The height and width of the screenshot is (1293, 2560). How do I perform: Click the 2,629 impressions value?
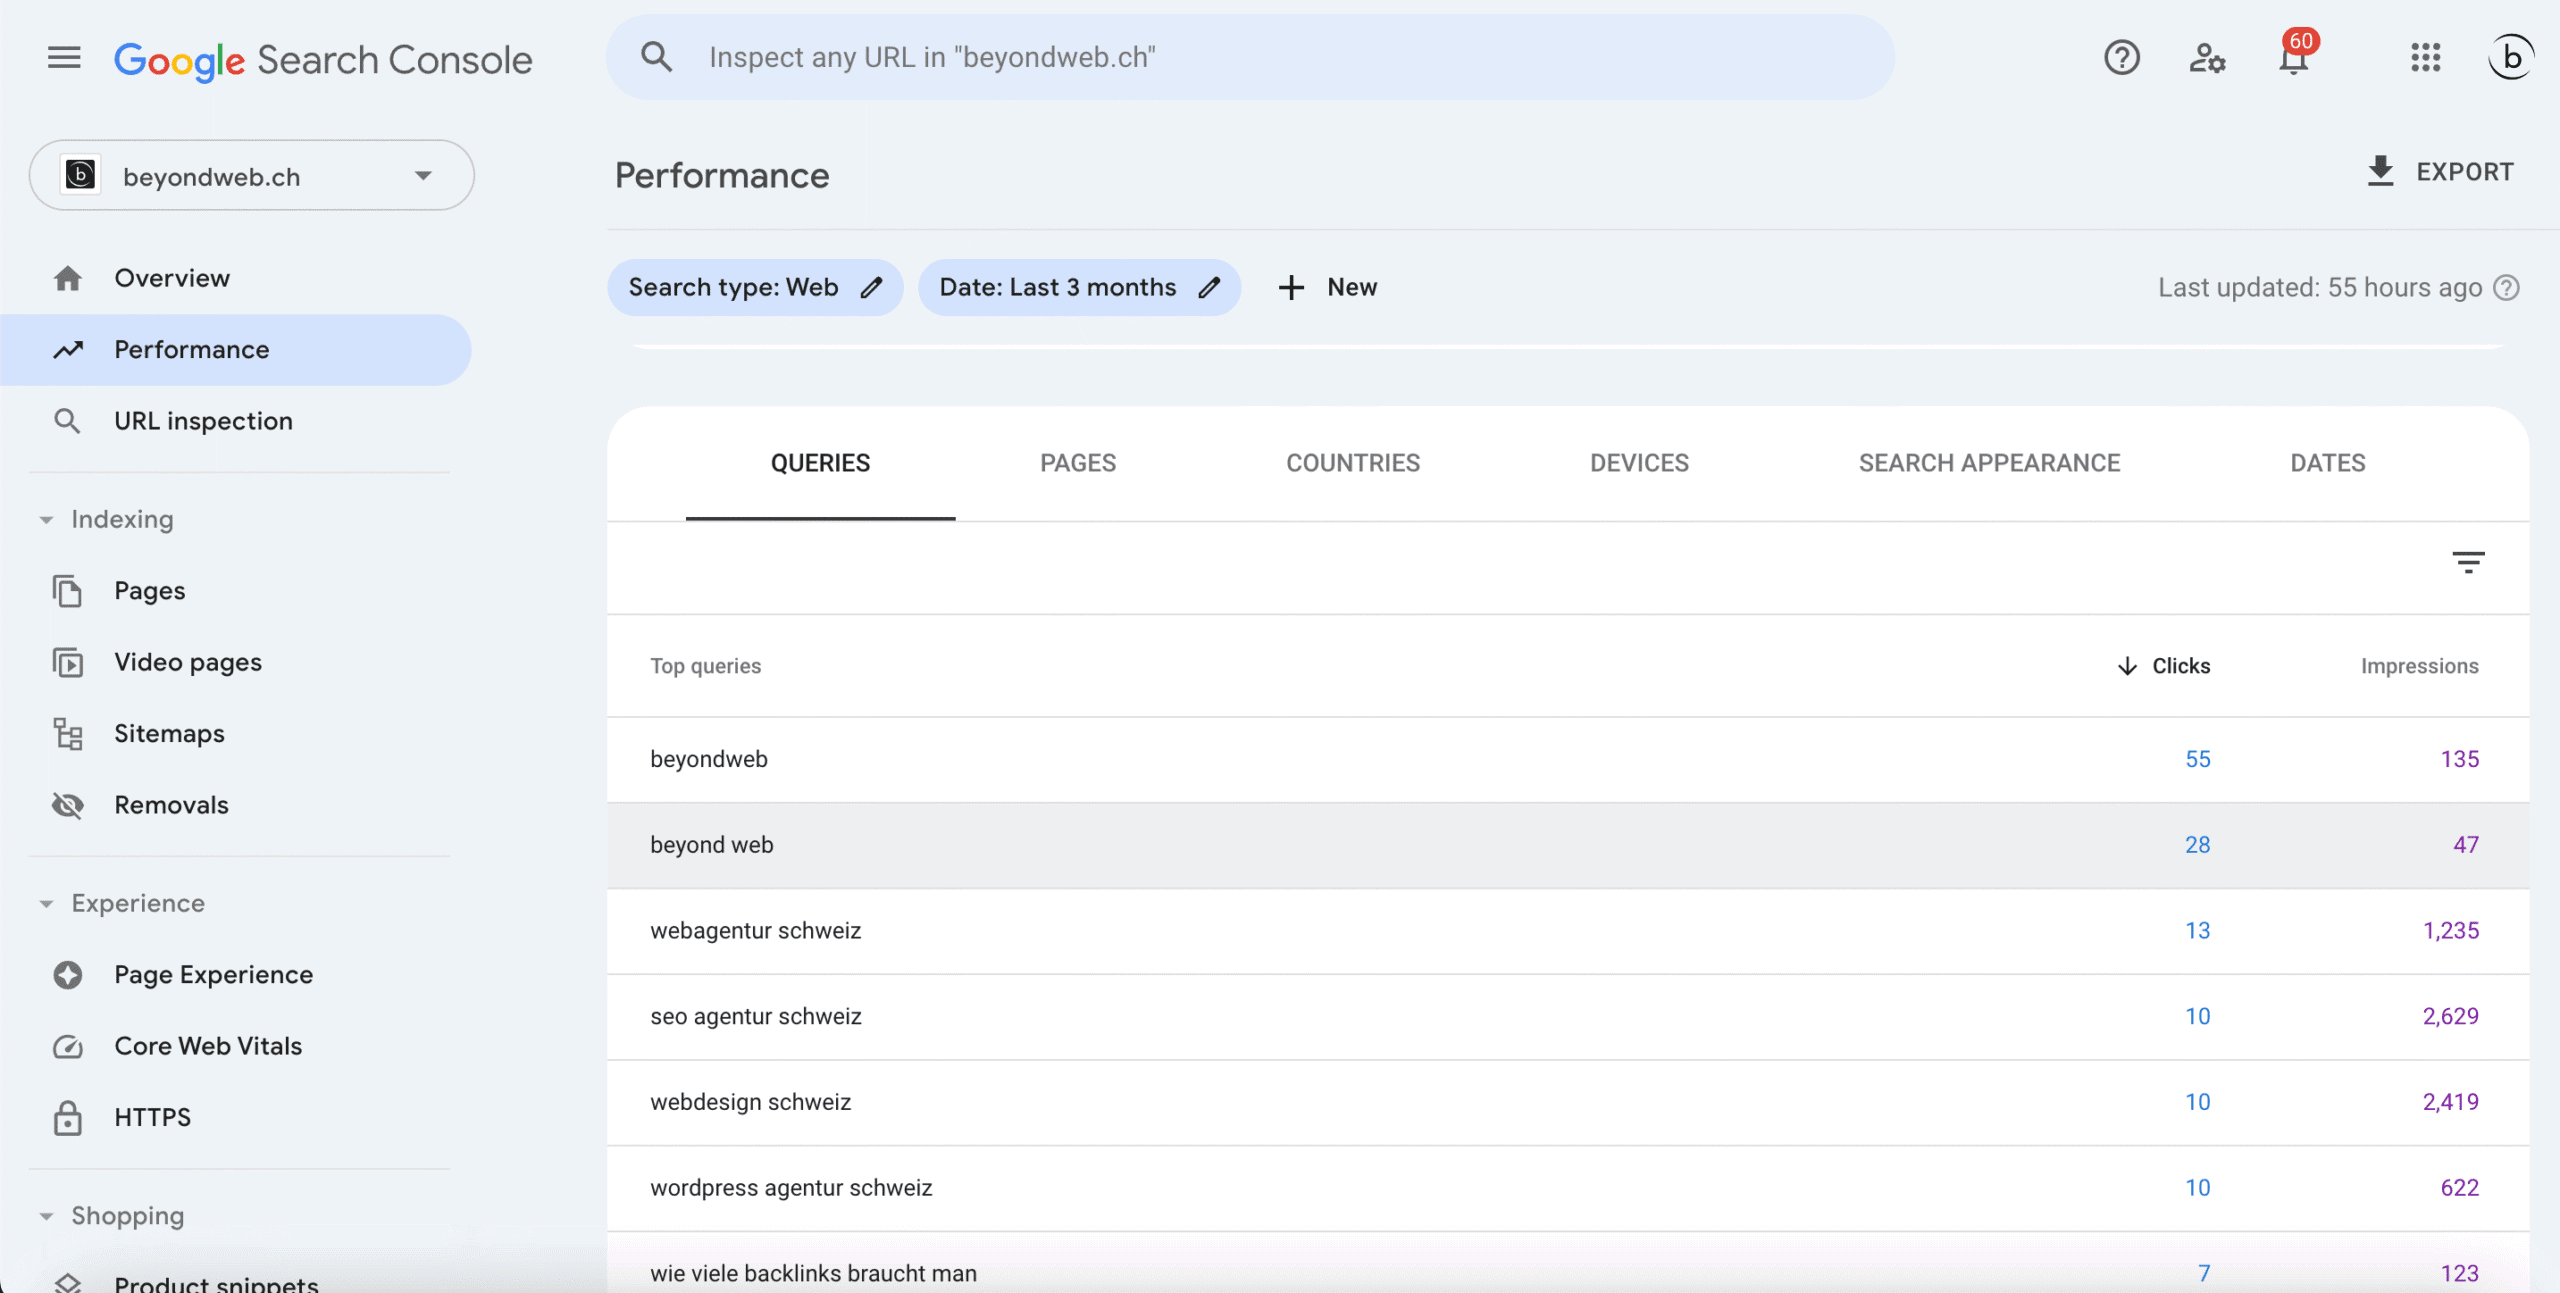click(x=2450, y=1017)
